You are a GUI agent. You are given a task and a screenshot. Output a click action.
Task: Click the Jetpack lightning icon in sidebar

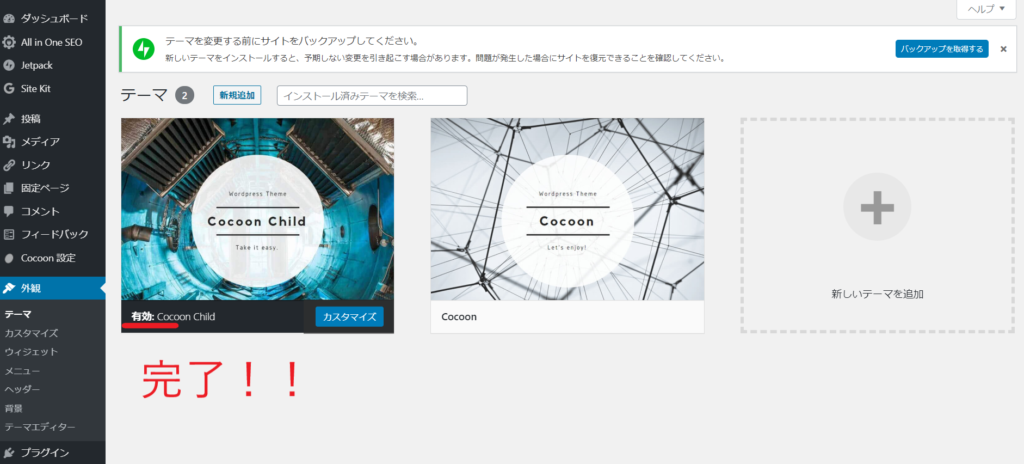9,65
